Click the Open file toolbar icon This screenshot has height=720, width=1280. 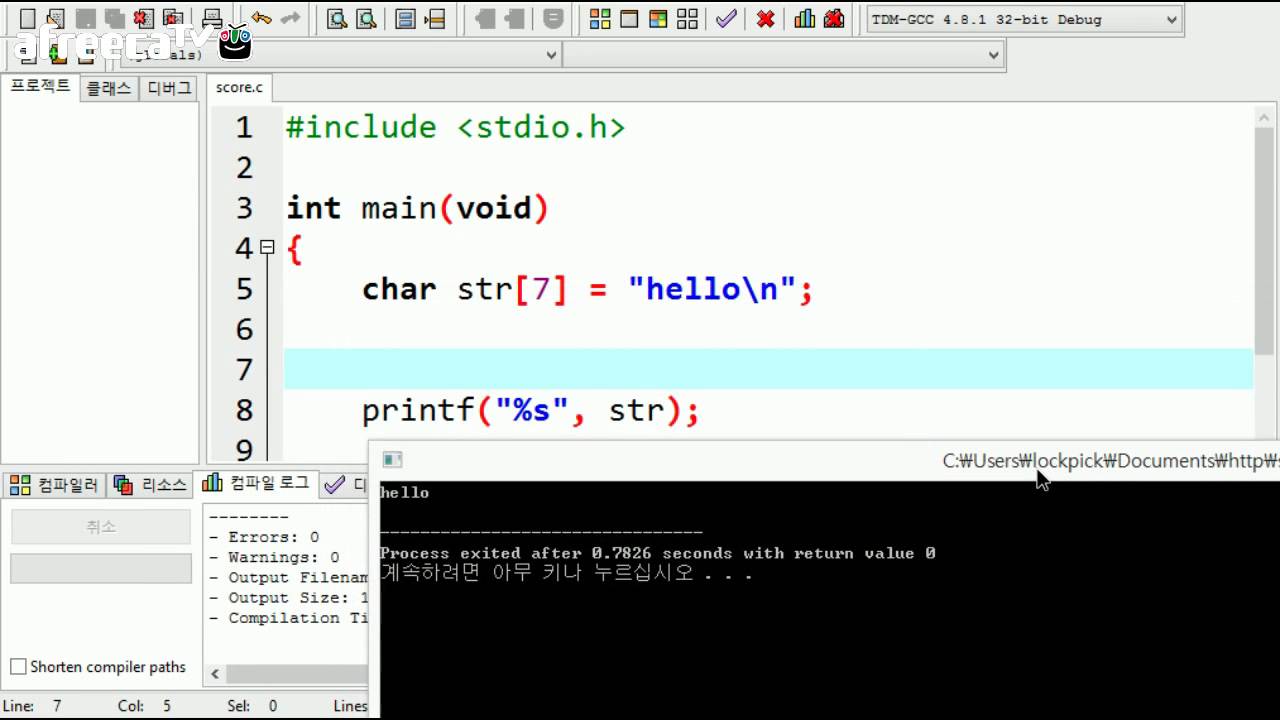pos(56,18)
